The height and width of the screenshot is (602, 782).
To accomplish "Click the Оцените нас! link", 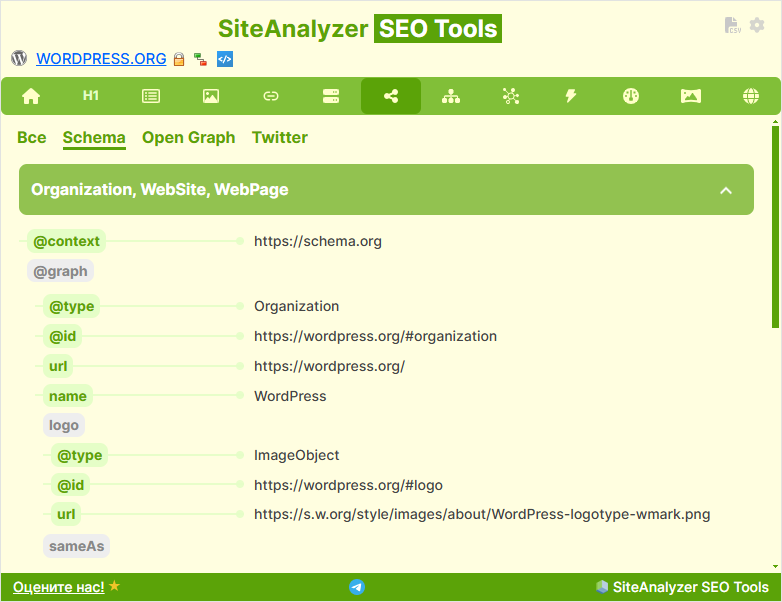I will (59, 587).
